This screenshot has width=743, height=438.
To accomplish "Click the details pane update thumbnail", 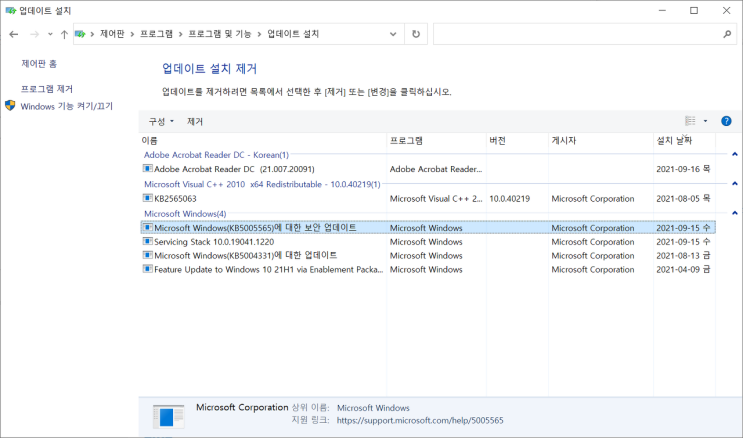I will (x=168, y=417).
